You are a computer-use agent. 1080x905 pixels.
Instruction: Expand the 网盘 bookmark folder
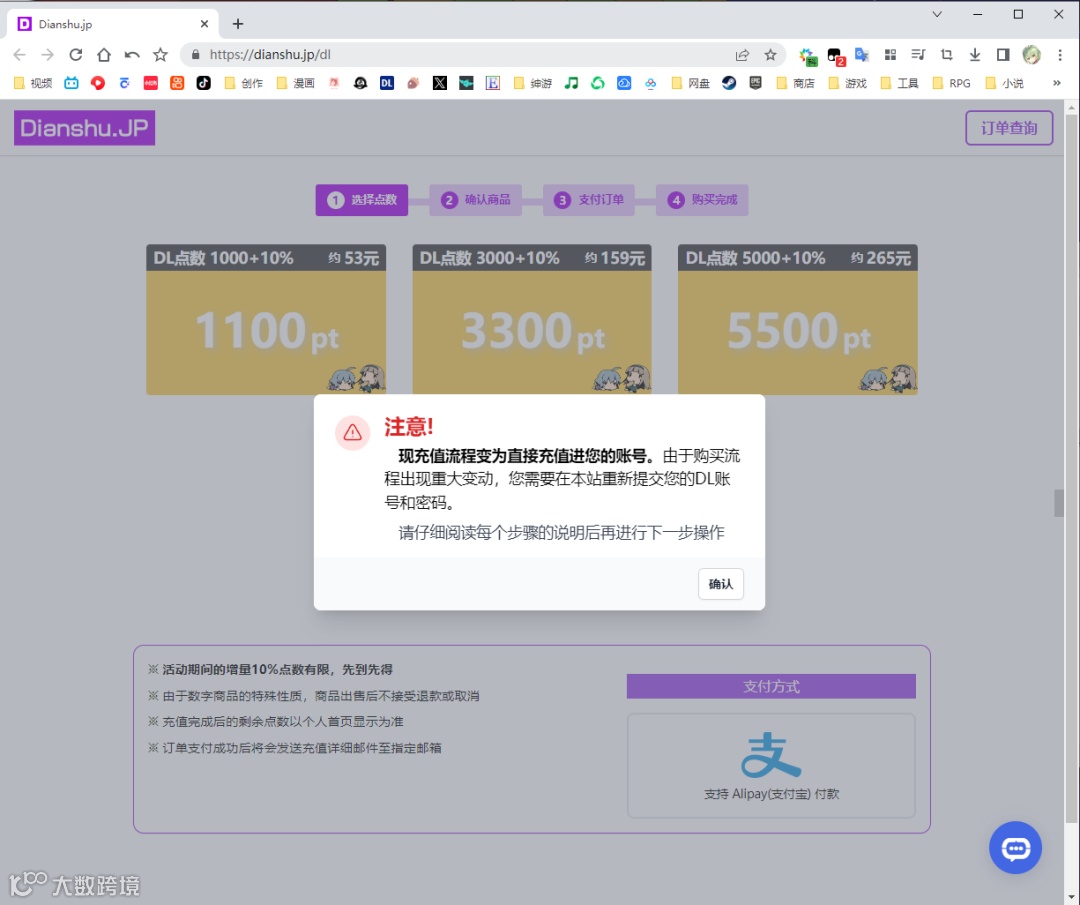pos(691,83)
